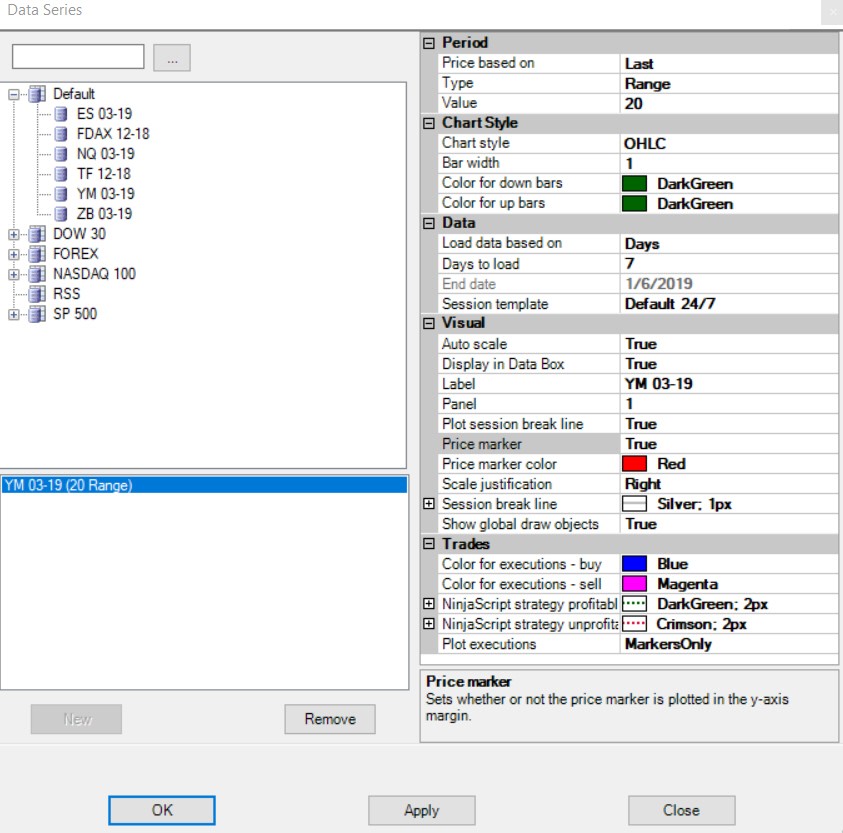
Task: Click the DOW 30 list icon
Action: point(37,234)
